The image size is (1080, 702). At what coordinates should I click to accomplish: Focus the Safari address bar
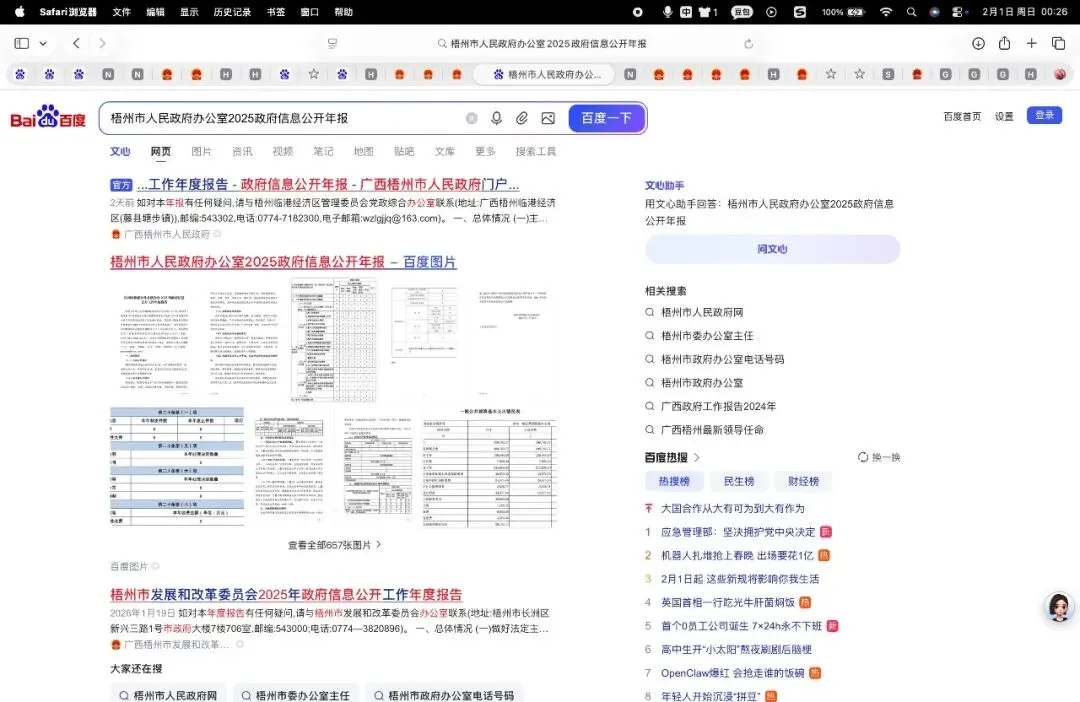(x=541, y=43)
